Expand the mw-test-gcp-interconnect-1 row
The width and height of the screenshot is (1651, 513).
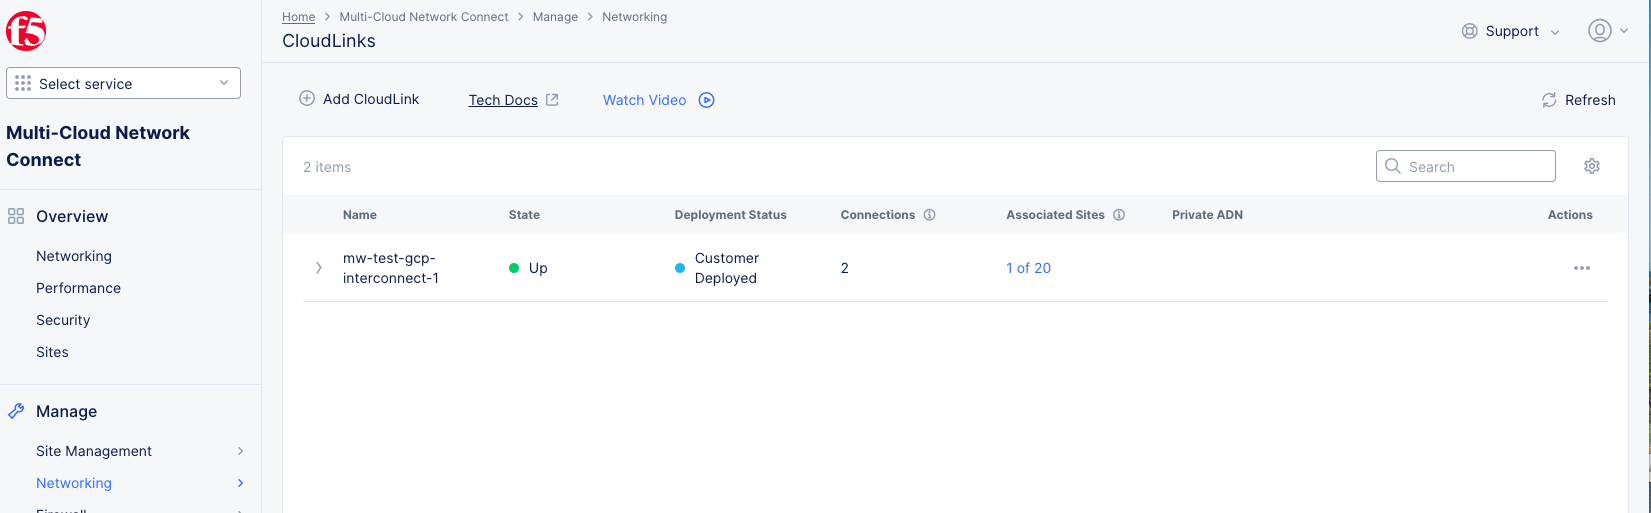[319, 268]
